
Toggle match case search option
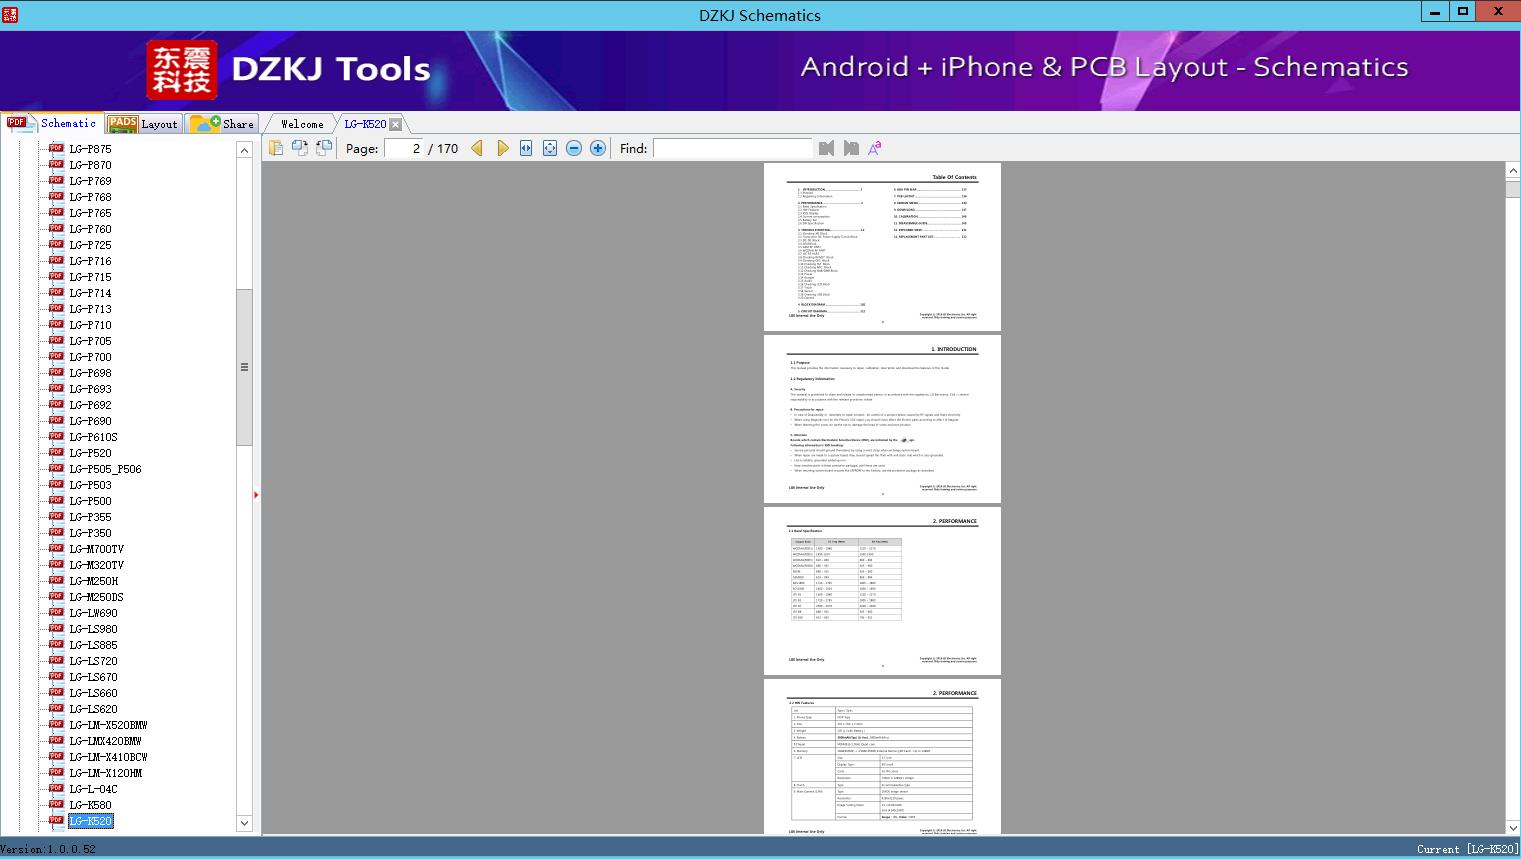point(875,148)
